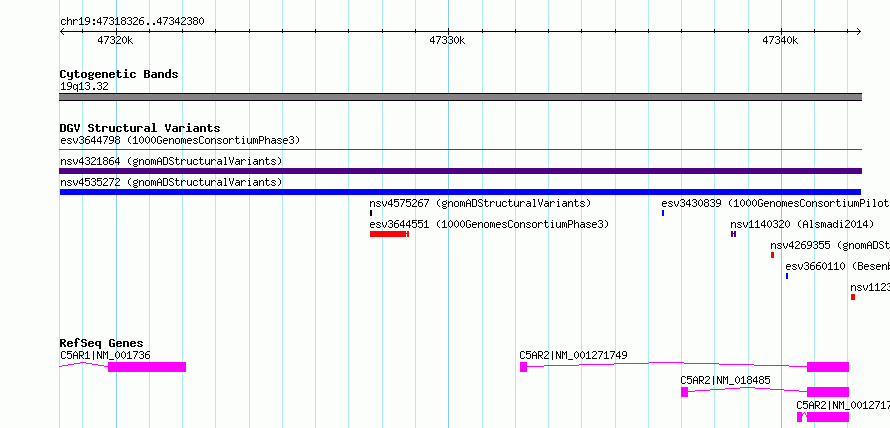The height and width of the screenshot is (428, 890).
Task: Click the right arrow of the ruler
Action: click(859, 31)
